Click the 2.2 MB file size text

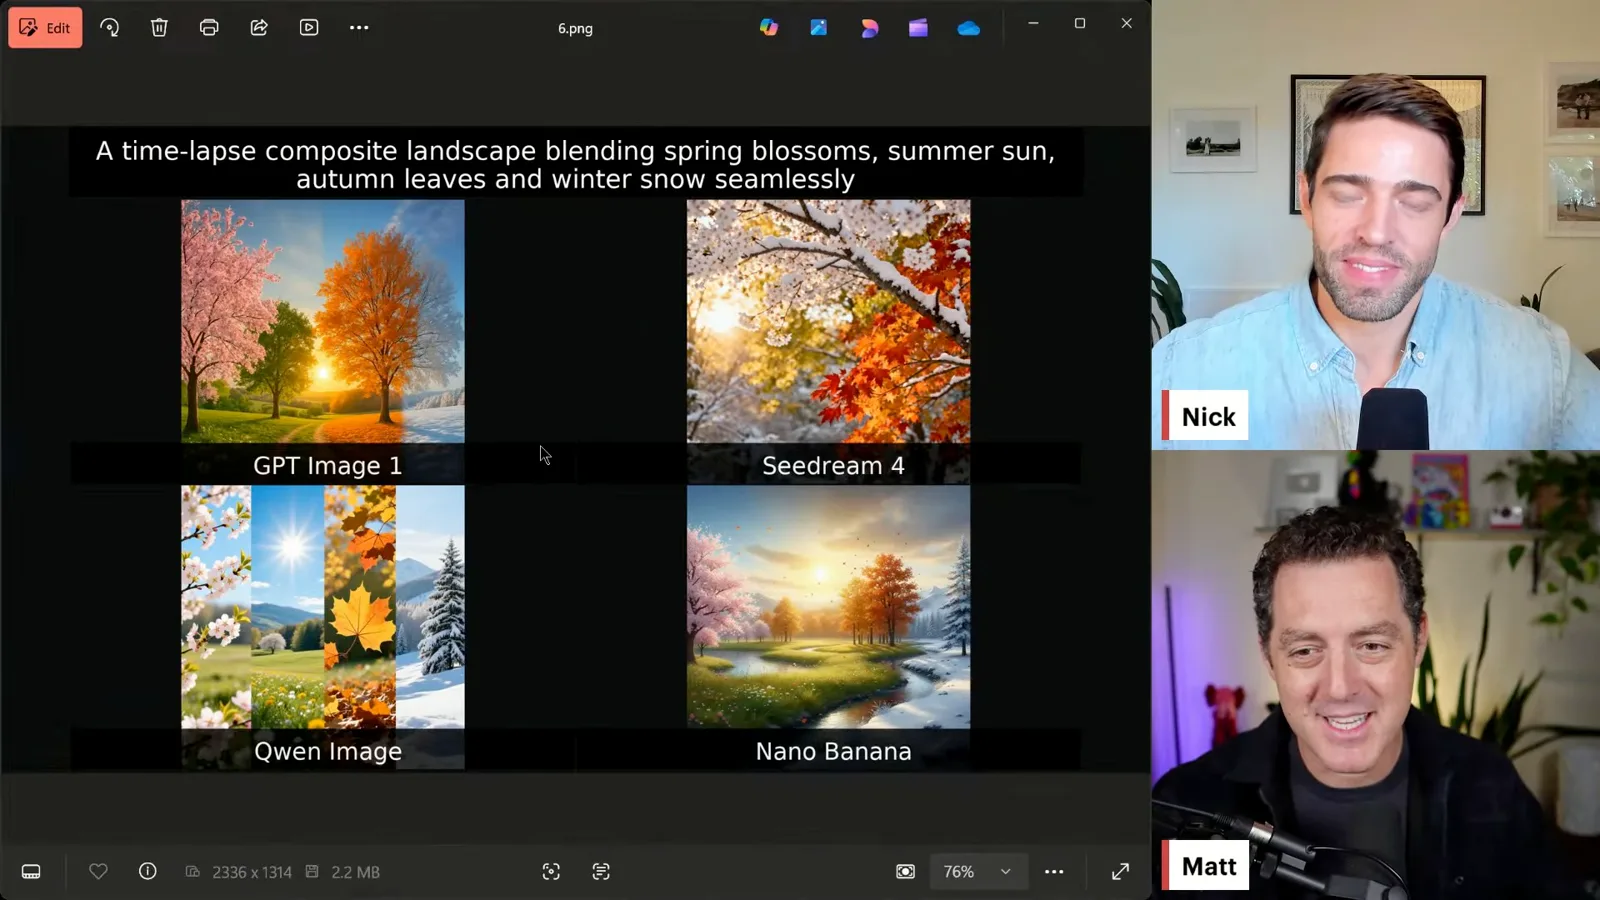coord(355,872)
